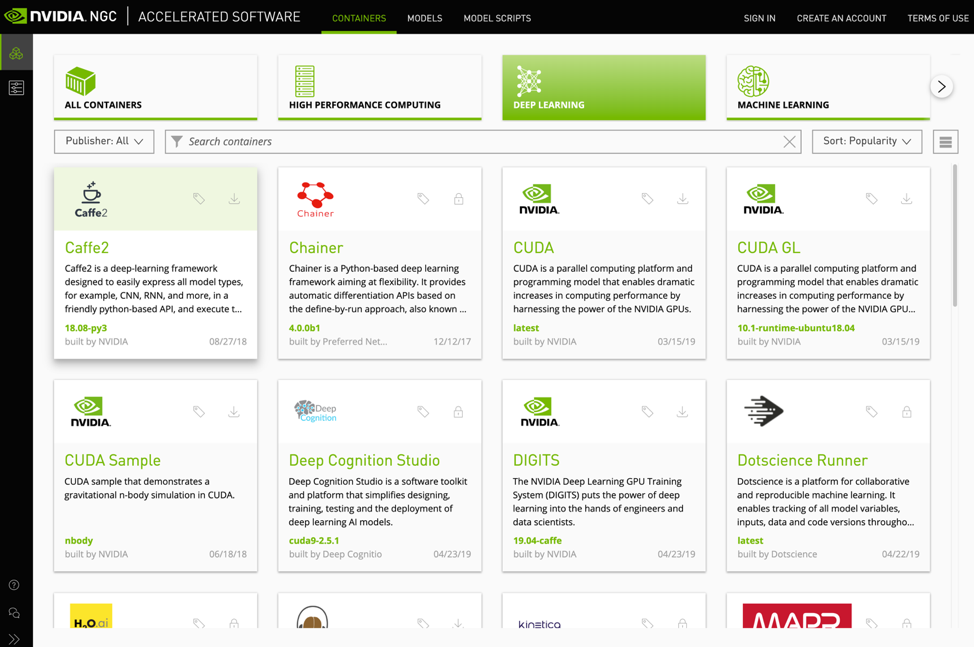Click the tag icon on CUDA Sample card

pyautogui.click(x=199, y=412)
